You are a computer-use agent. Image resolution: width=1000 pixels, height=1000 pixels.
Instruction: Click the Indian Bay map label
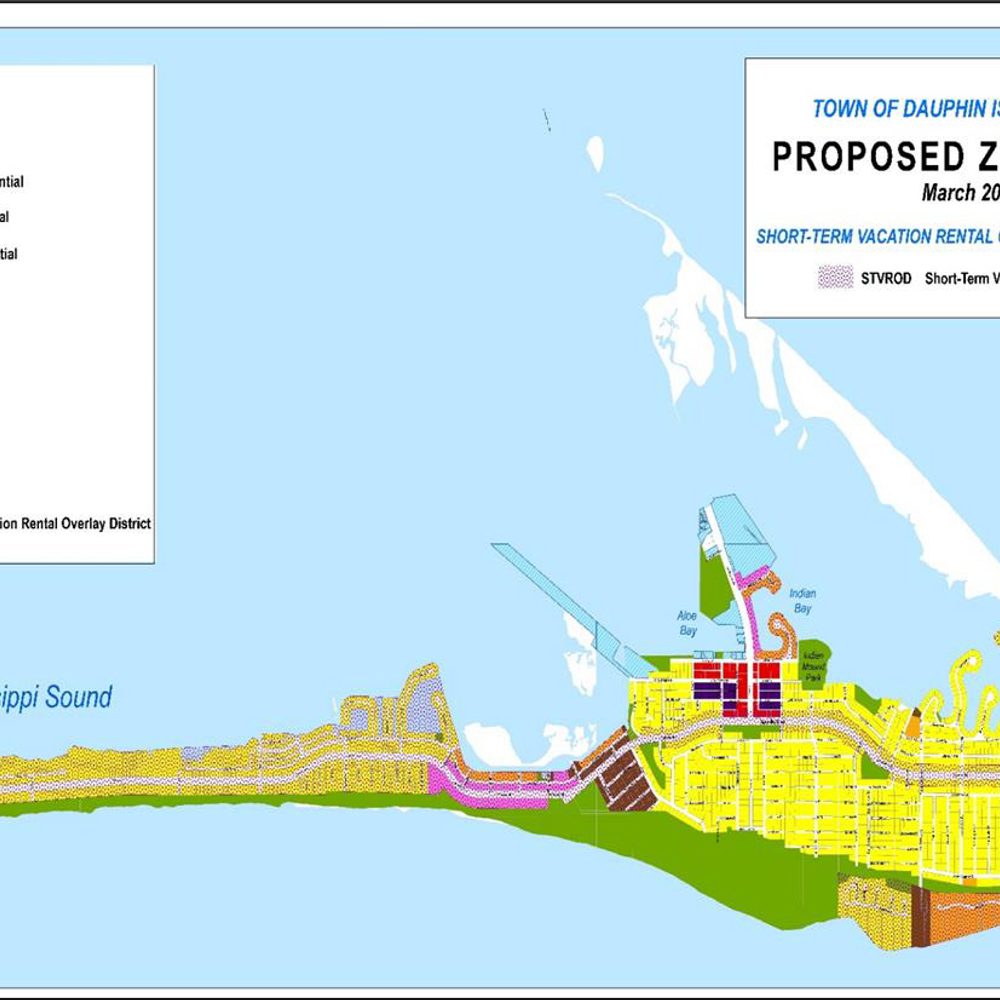point(802,601)
